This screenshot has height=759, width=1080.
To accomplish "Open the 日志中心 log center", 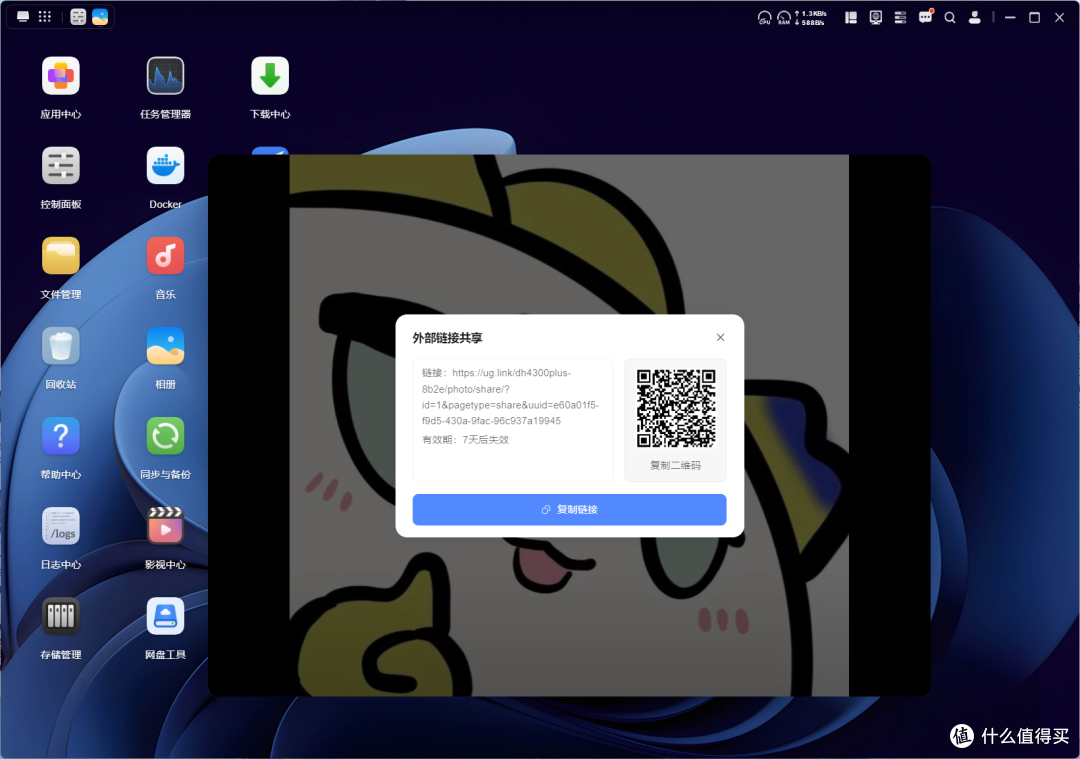I will (x=61, y=527).
